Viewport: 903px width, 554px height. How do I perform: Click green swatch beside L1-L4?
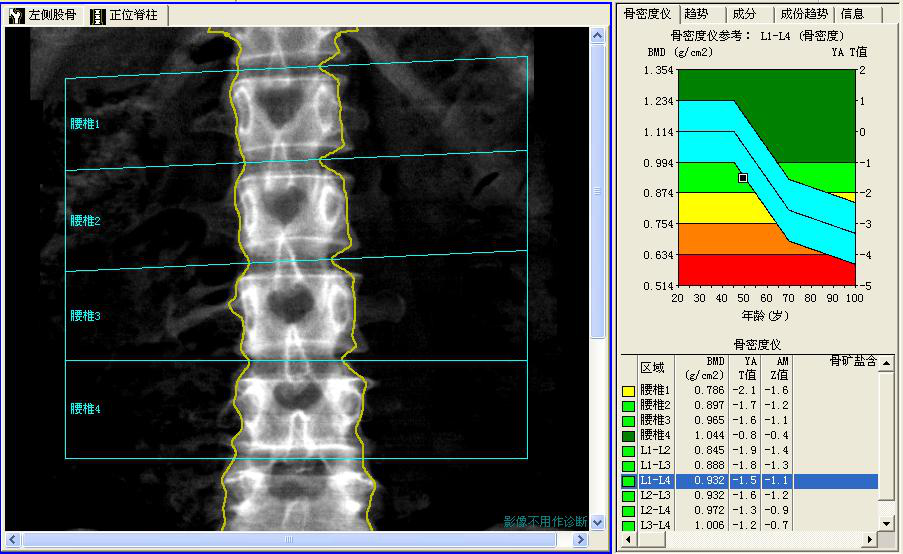[x=628, y=481]
